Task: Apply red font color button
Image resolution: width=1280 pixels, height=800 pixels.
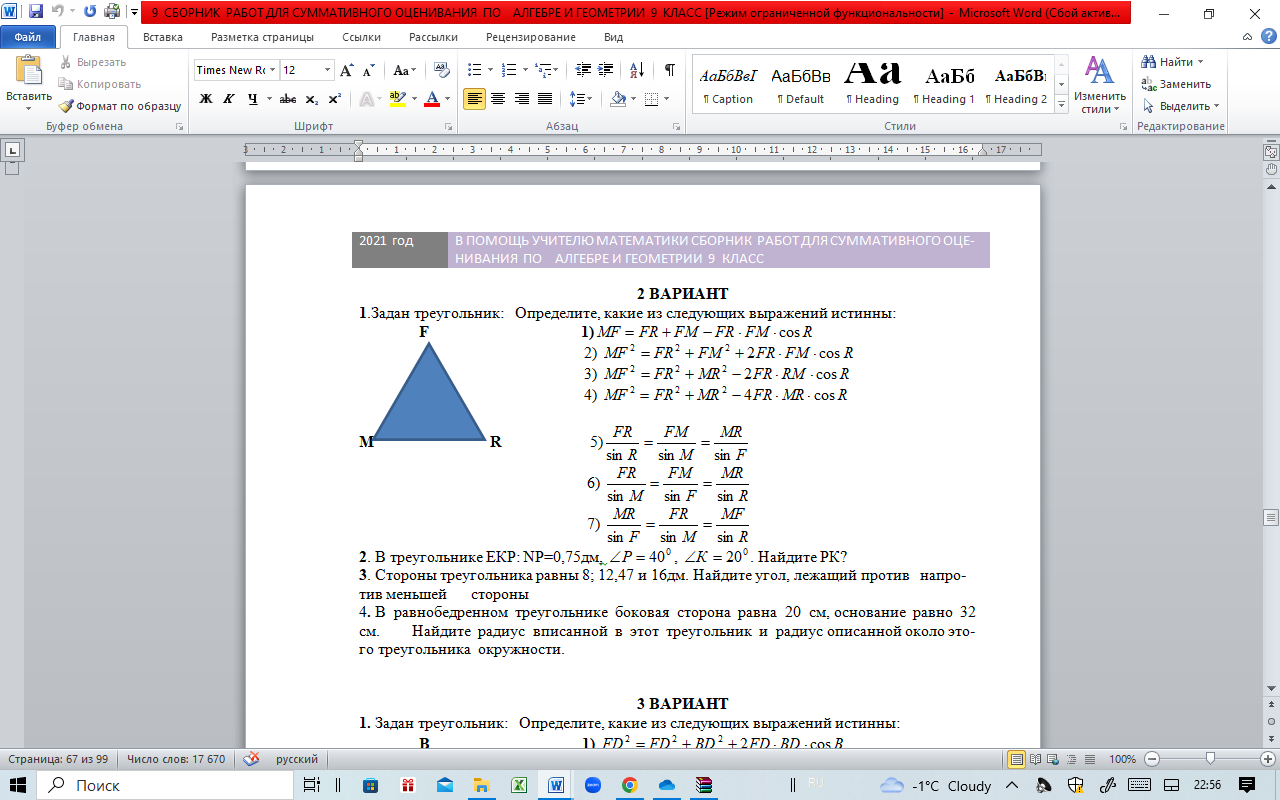Action: click(x=432, y=99)
